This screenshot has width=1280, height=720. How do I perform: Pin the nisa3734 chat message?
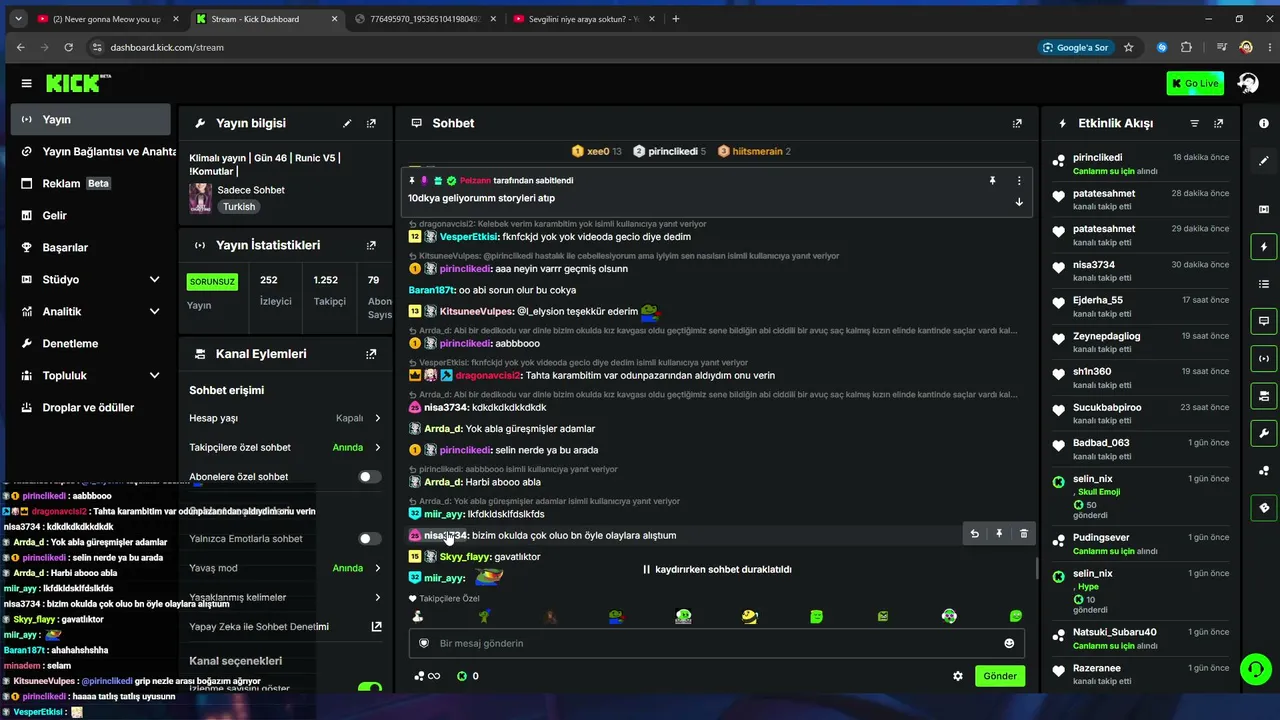tap(999, 534)
